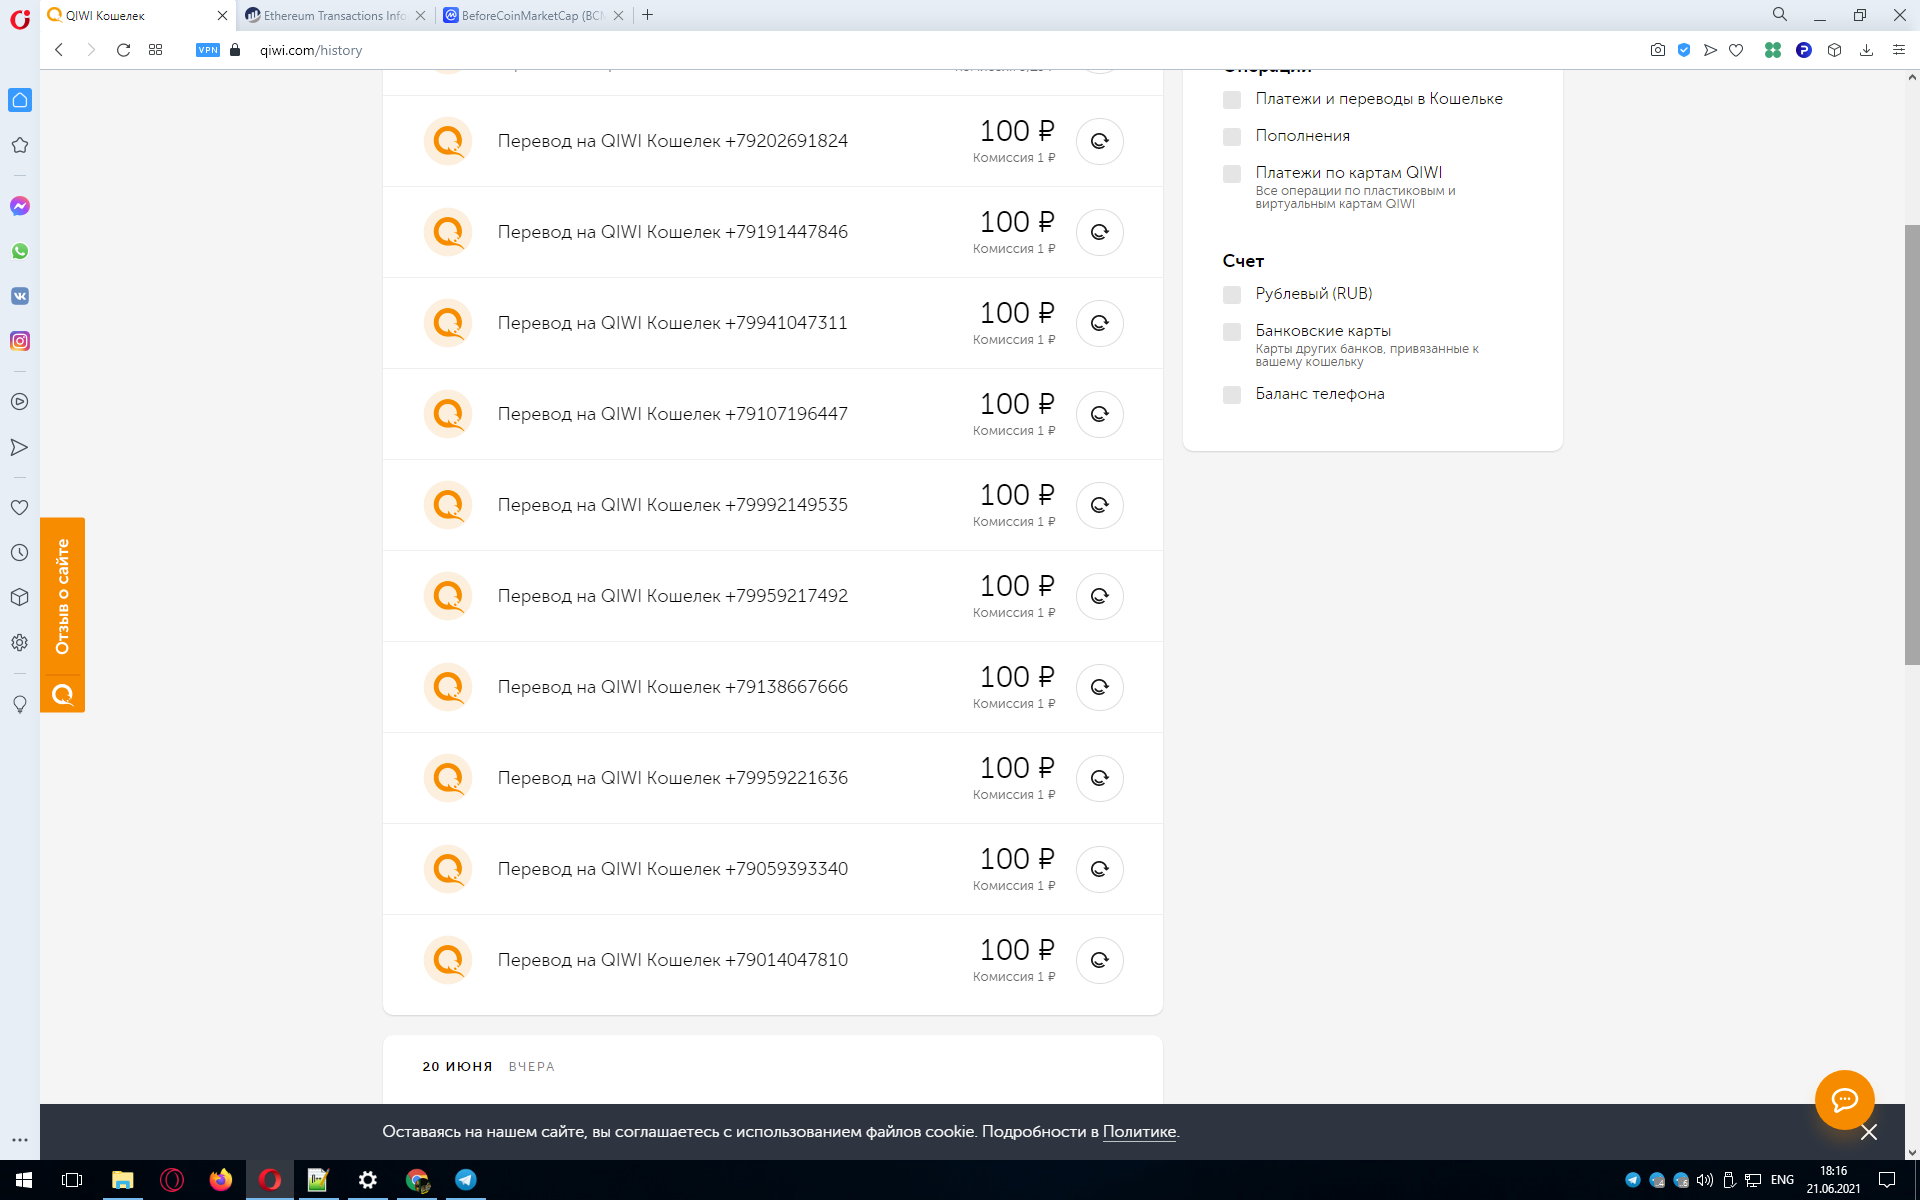Open WhatsApp in the Opera sidebar
Screen dimensions: 1920x1200
point(20,251)
